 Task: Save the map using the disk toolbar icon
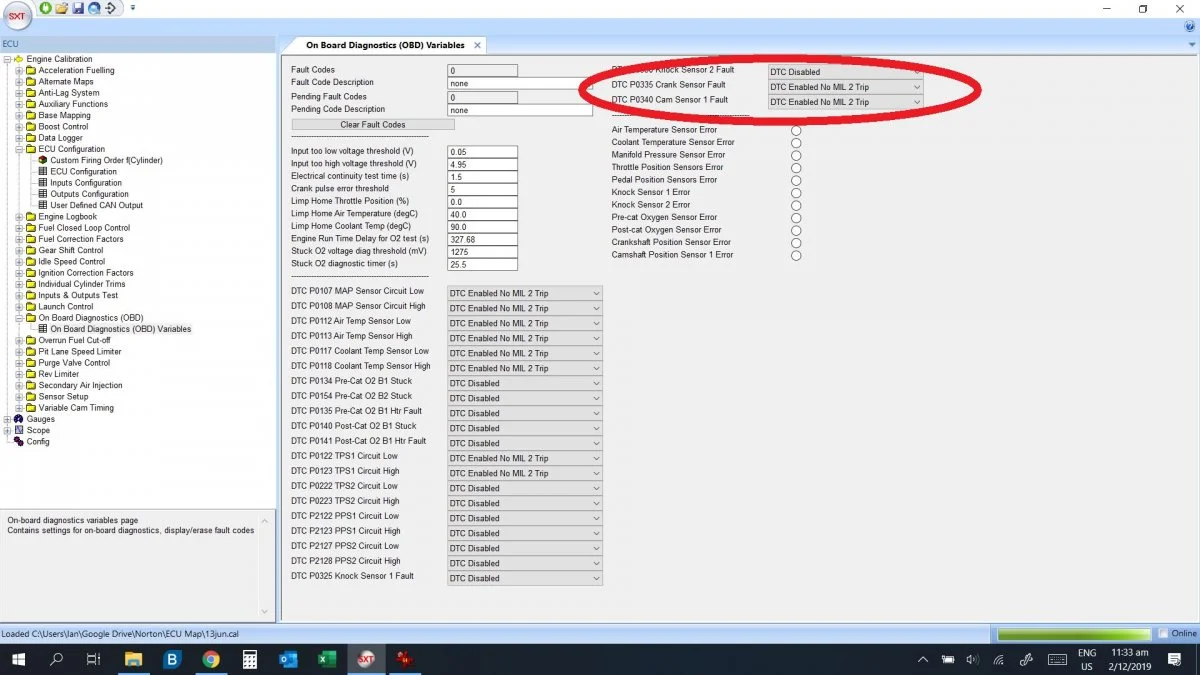pyautogui.click(x=78, y=8)
